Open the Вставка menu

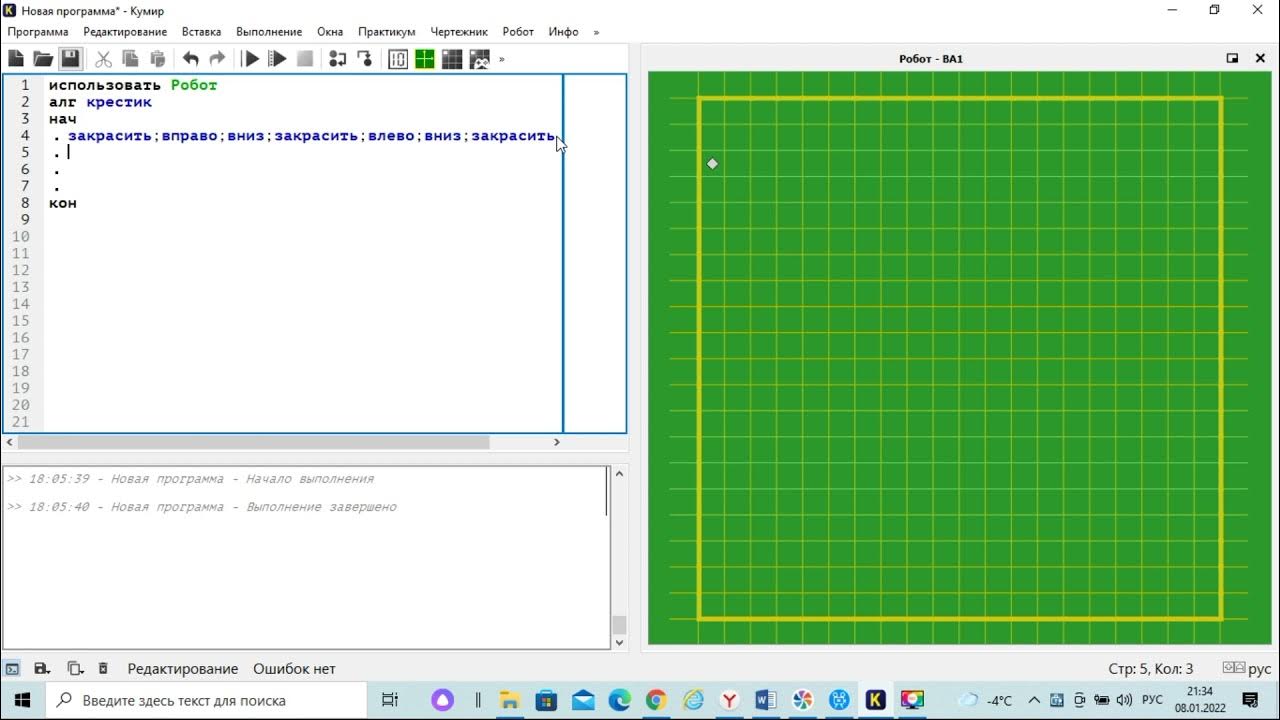(x=201, y=32)
